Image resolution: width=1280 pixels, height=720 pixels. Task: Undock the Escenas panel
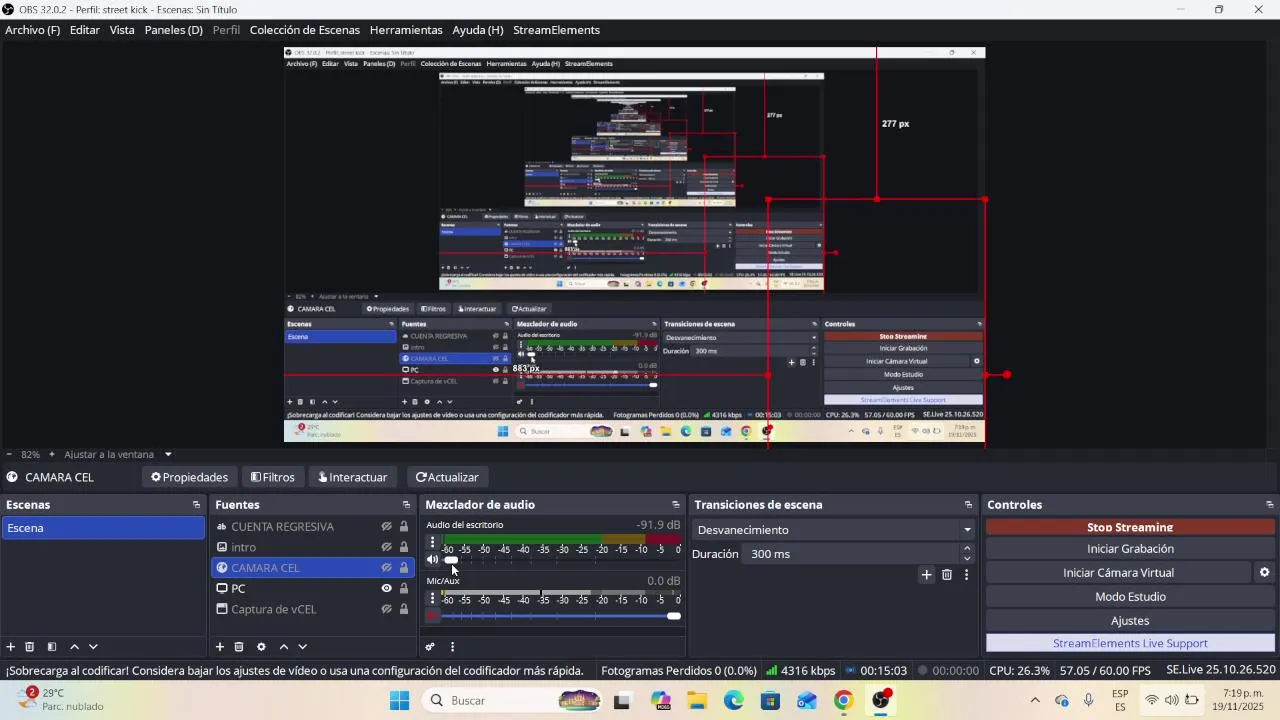196,505
